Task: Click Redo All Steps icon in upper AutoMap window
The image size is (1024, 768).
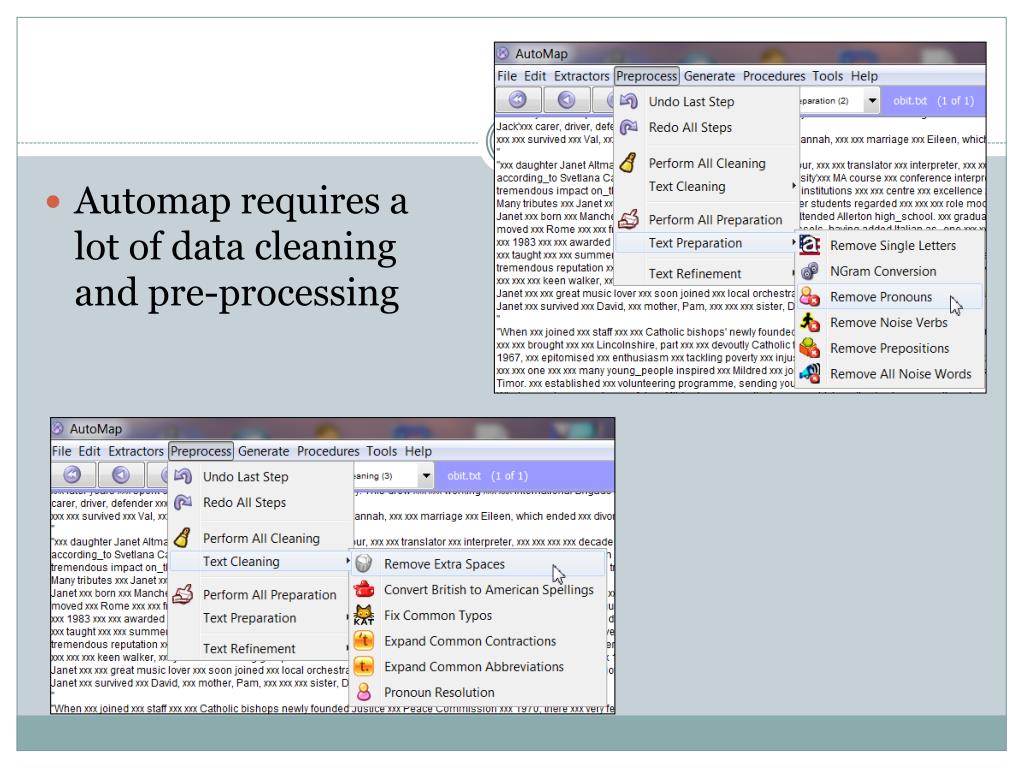Action: (x=628, y=127)
